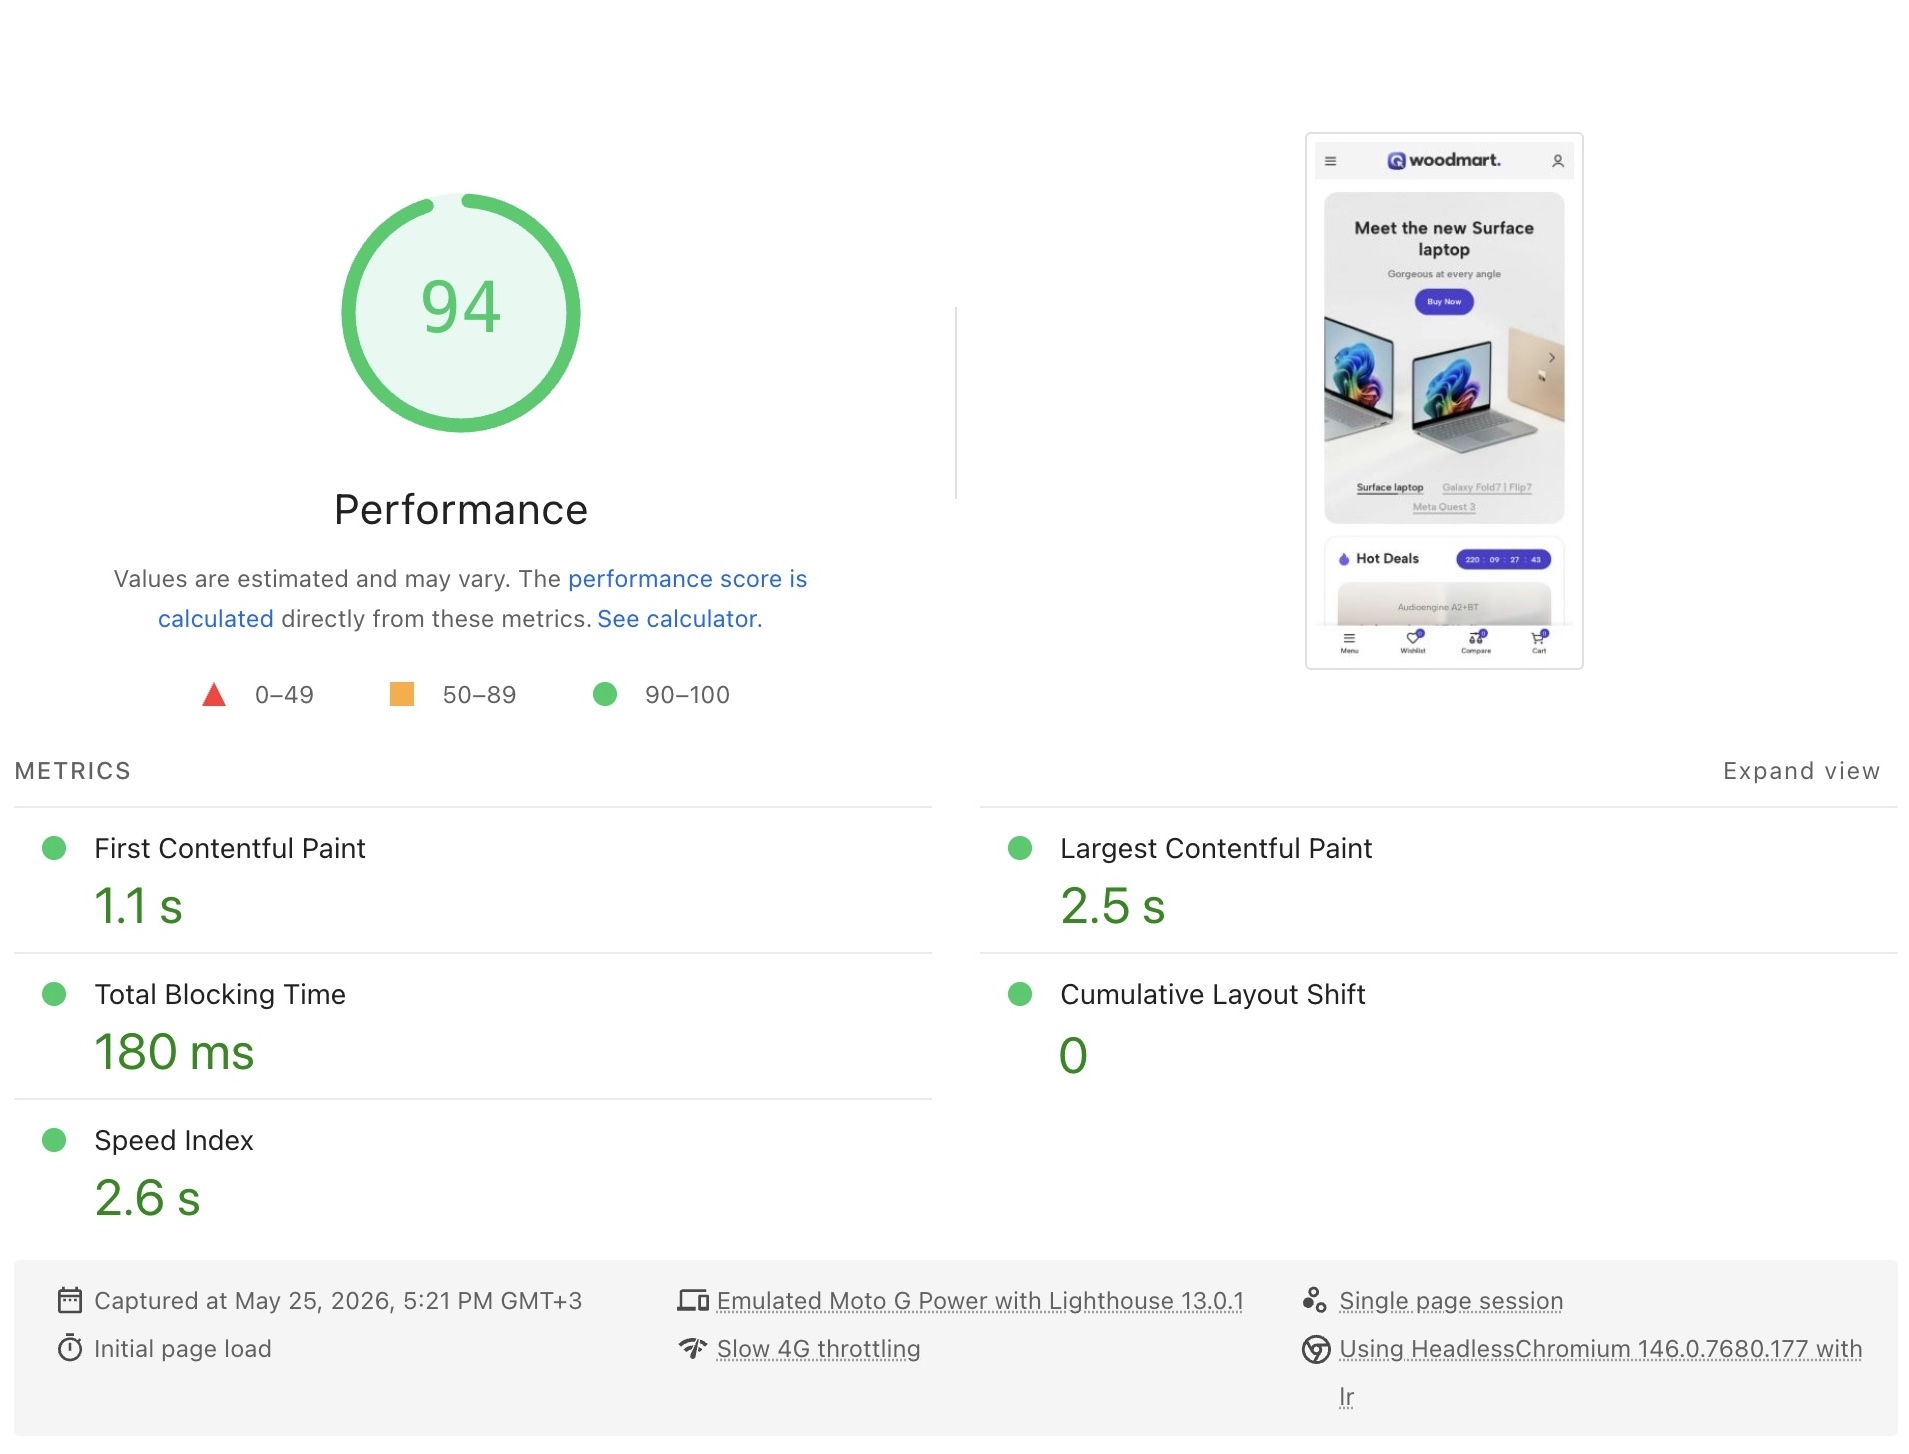The height and width of the screenshot is (1454, 1909).
Task: Click the calendar icon beside Captured at
Action: (70, 1300)
